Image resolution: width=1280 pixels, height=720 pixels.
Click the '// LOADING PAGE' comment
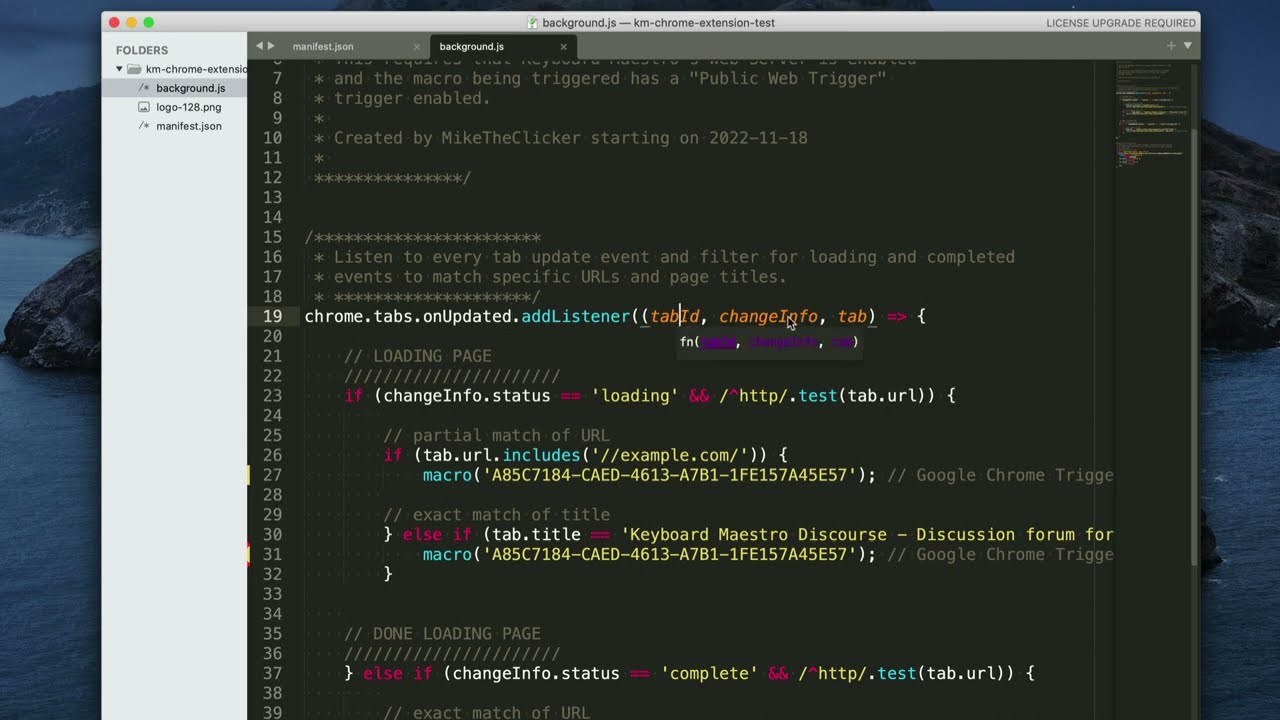click(418, 356)
